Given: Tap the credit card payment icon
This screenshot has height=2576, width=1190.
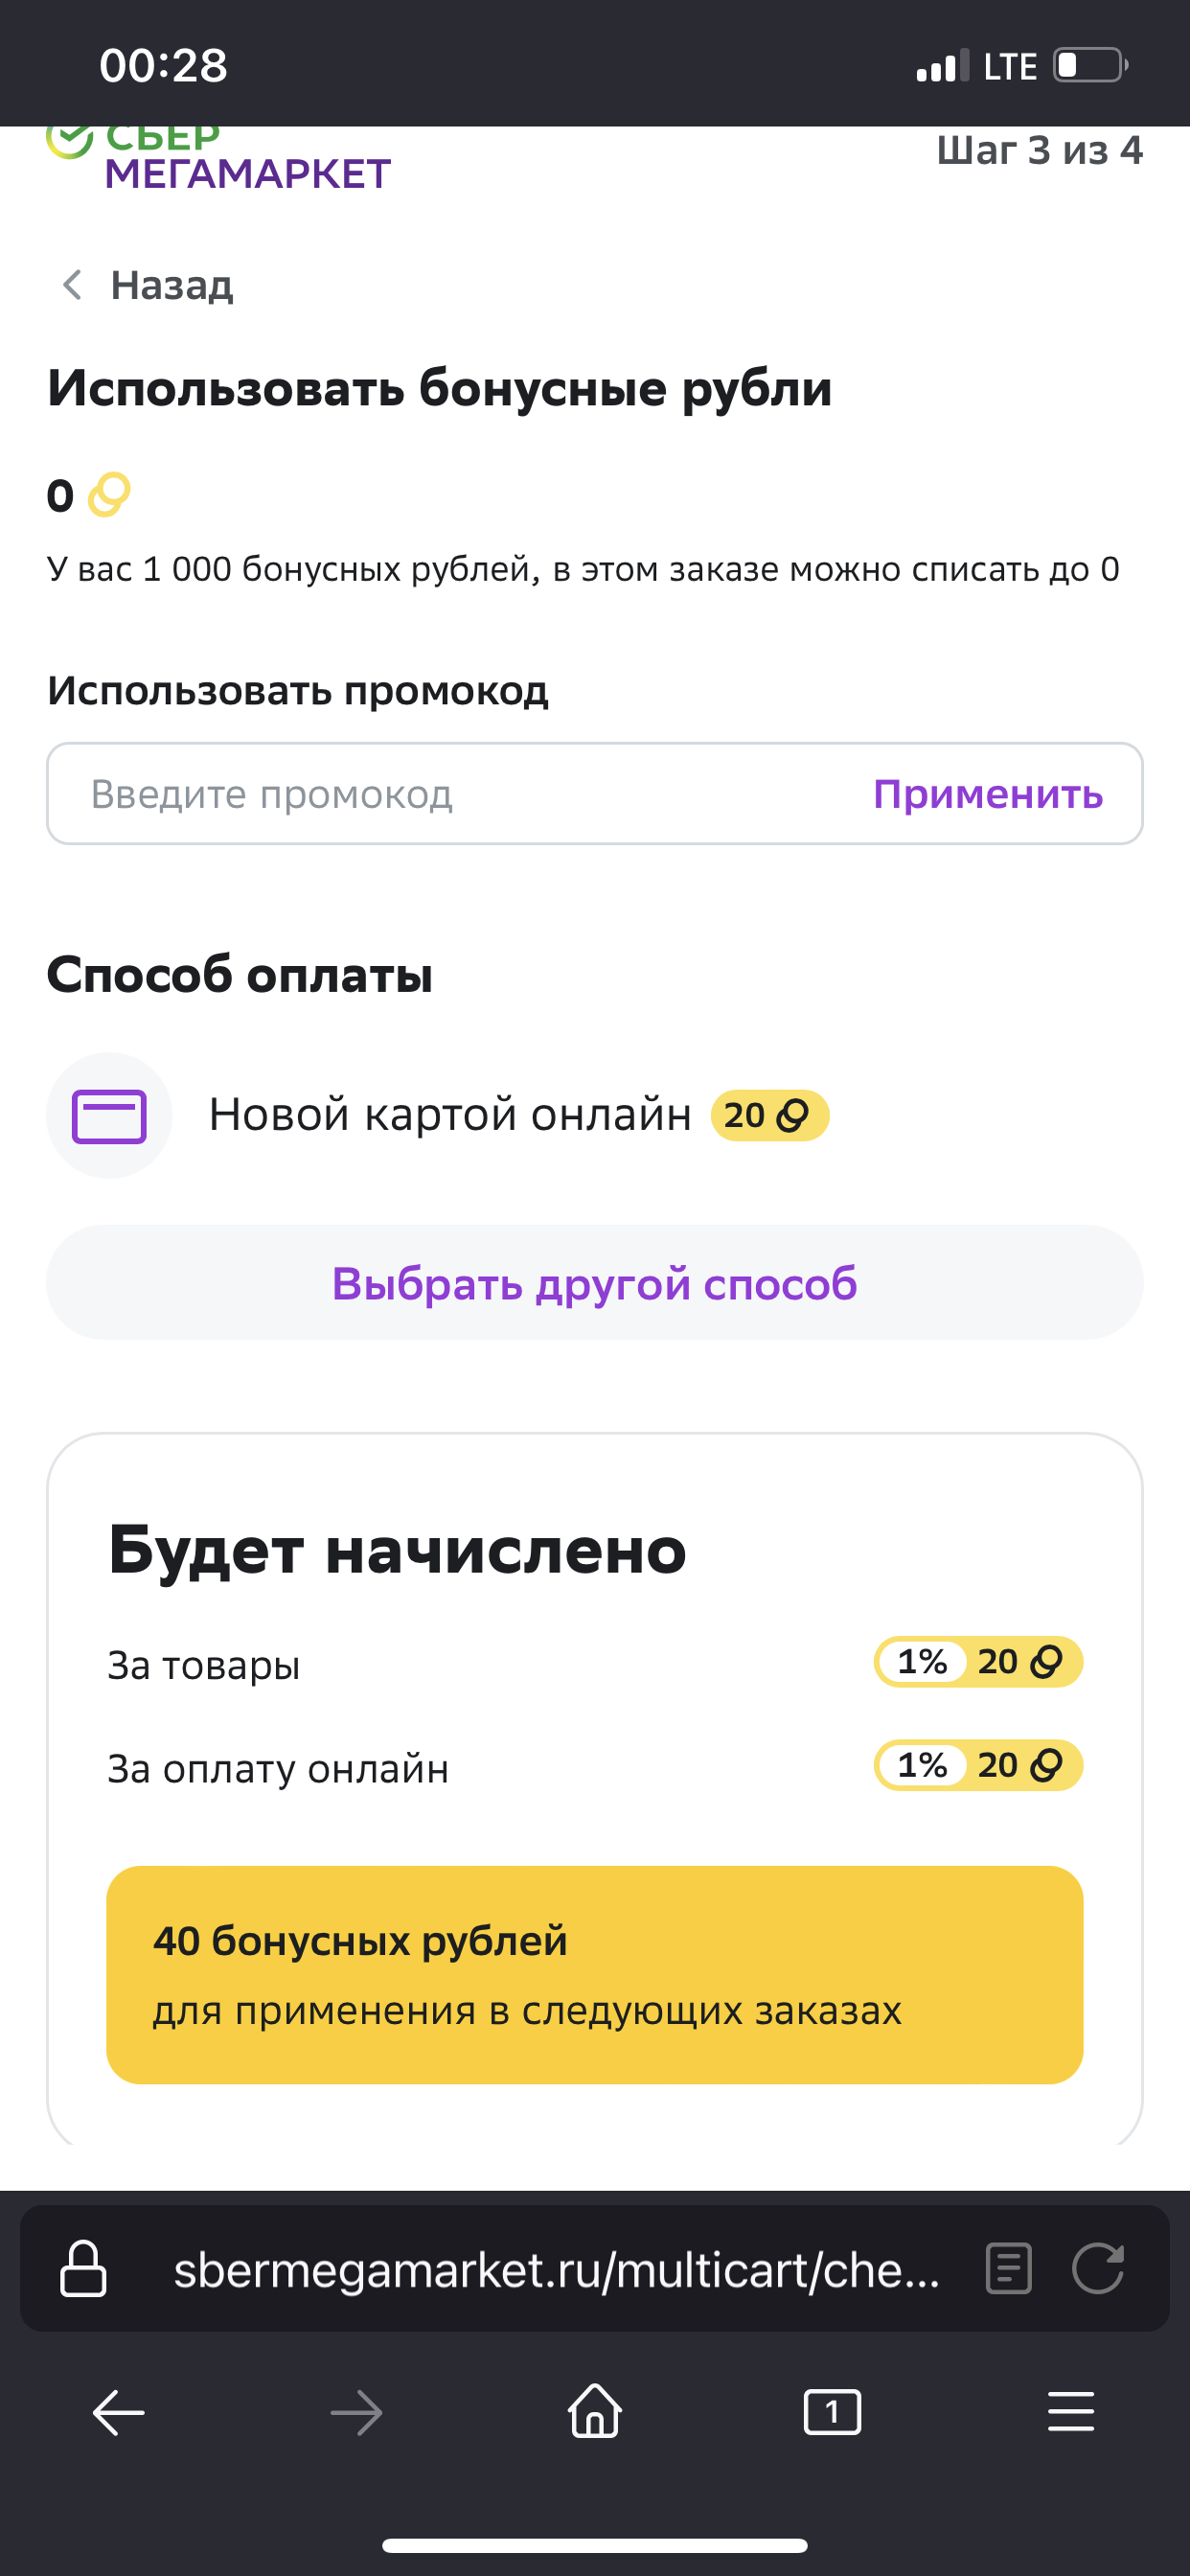Looking at the screenshot, I should click(109, 1115).
